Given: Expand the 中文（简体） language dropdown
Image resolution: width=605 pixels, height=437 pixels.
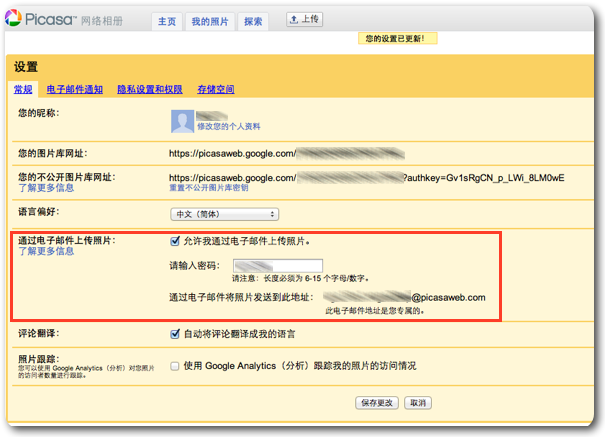Looking at the screenshot, I should [x=224, y=213].
